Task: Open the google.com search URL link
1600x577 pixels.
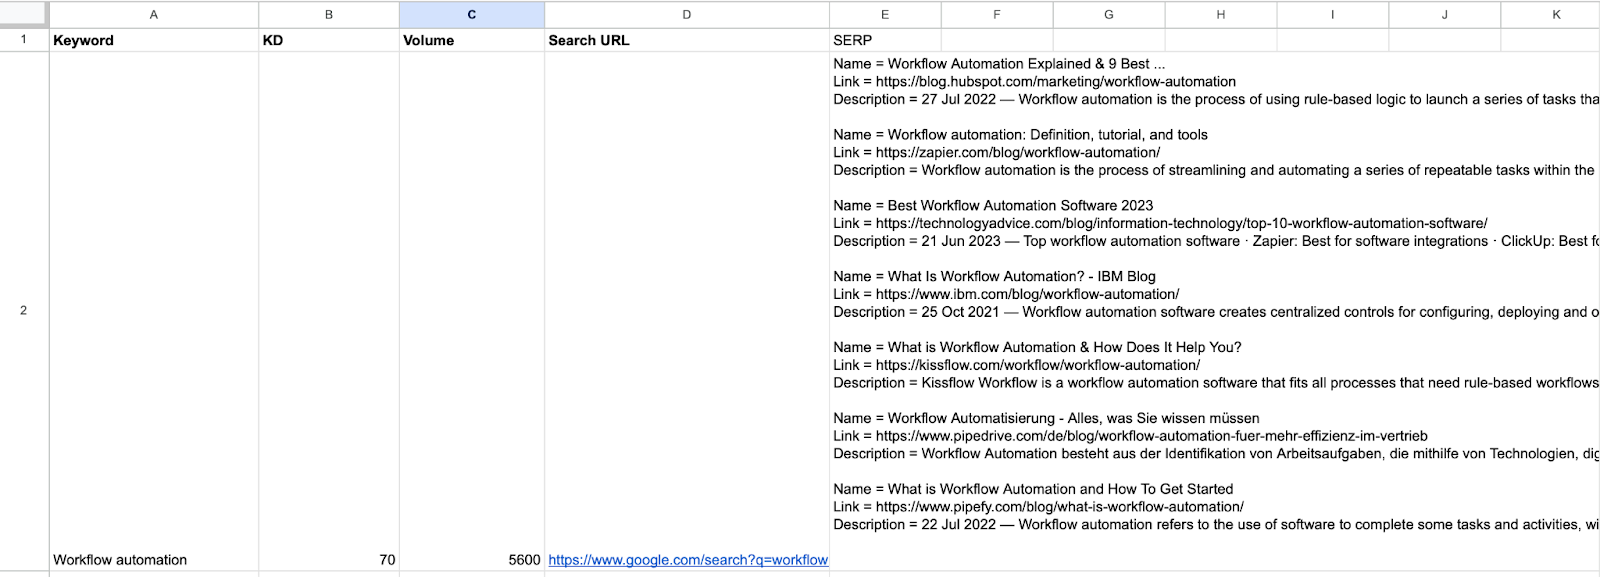Action: pyautogui.click(x=688, y=560)
